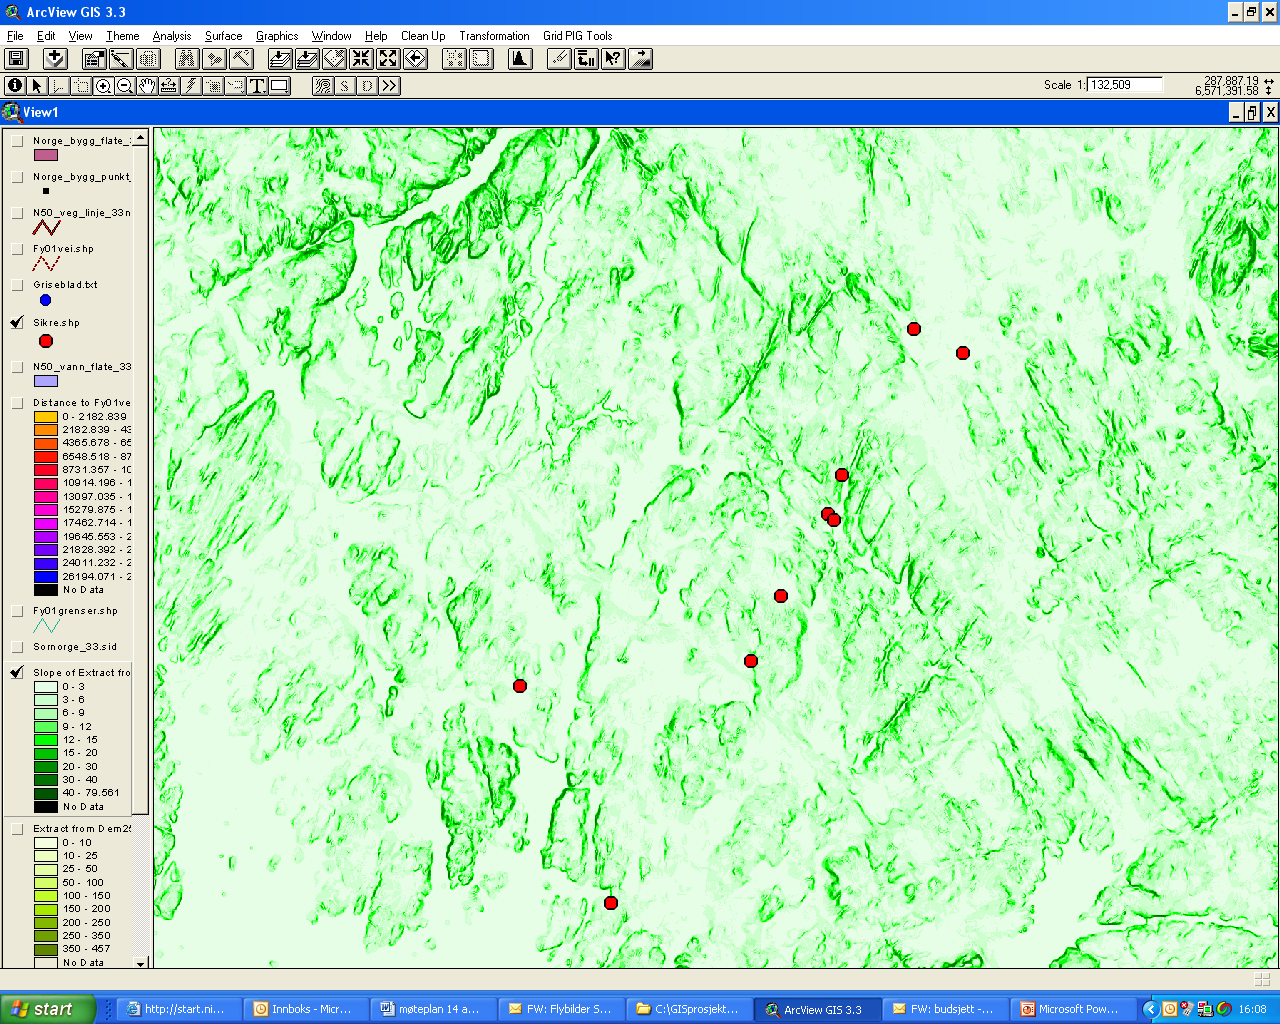Open the File menu
Viewport: 1280px width, 1024px height.
[x=15, y=36]
